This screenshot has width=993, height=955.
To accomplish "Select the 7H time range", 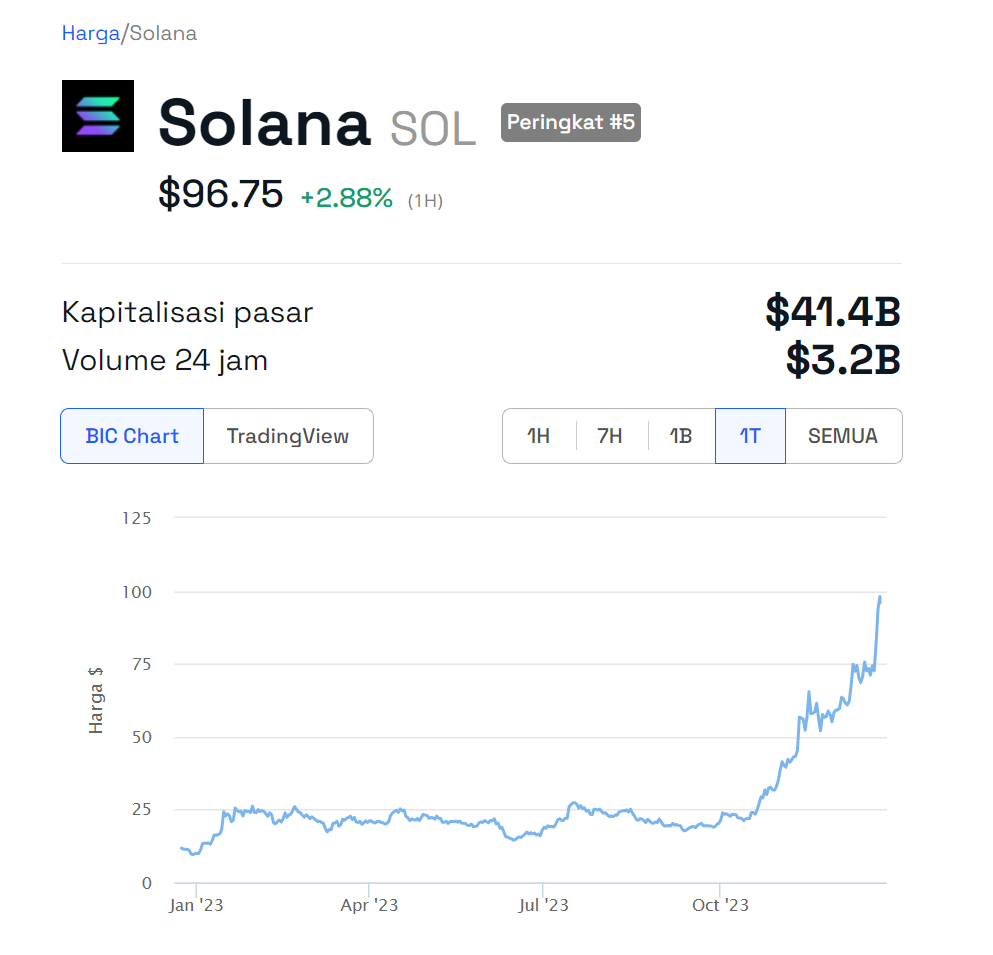I will click(x=610, y=436).
